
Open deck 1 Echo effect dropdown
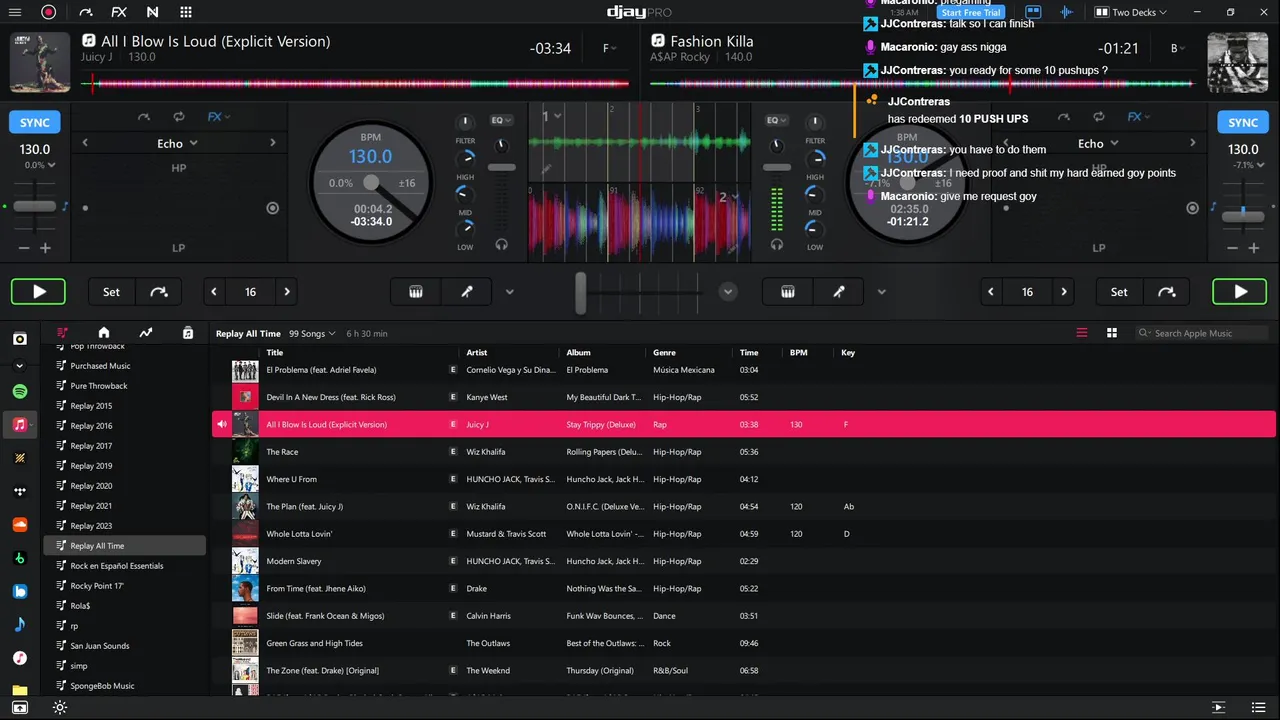pyautogui.click(x=178, y=143)
